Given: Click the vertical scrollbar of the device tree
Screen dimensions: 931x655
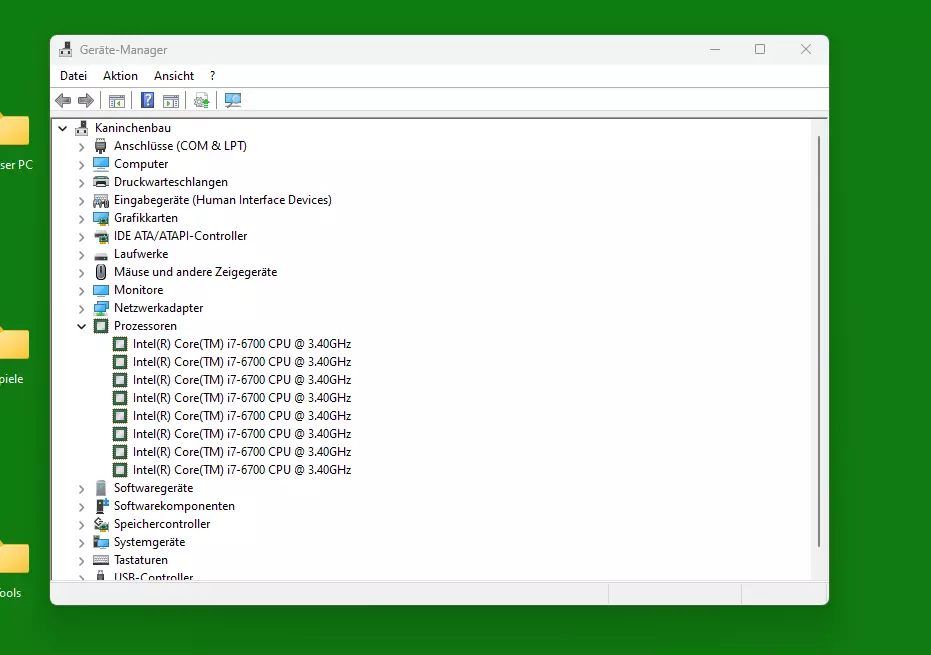Looking at the screenshot, I should (819, 341).
